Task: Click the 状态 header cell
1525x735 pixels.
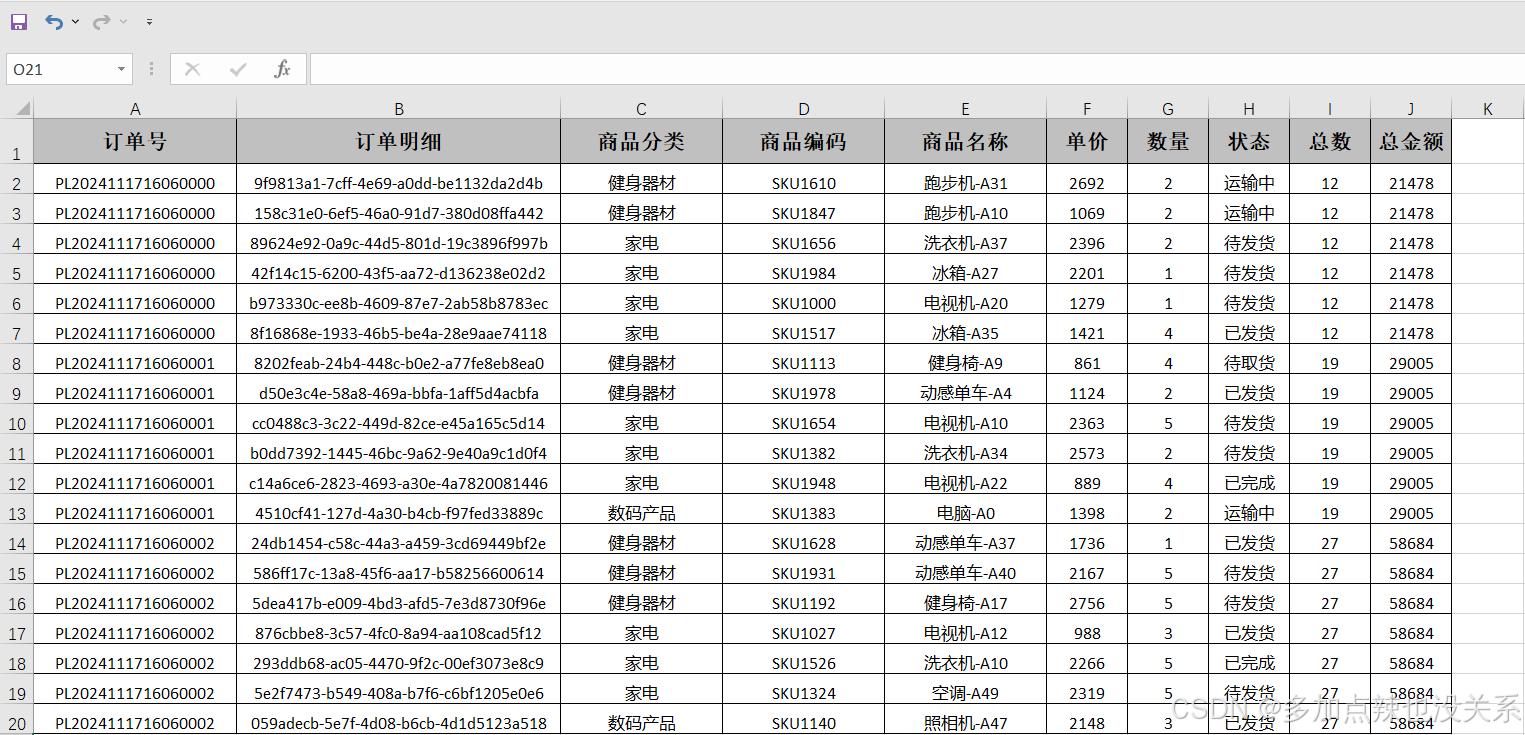Action: (1249, 142)
